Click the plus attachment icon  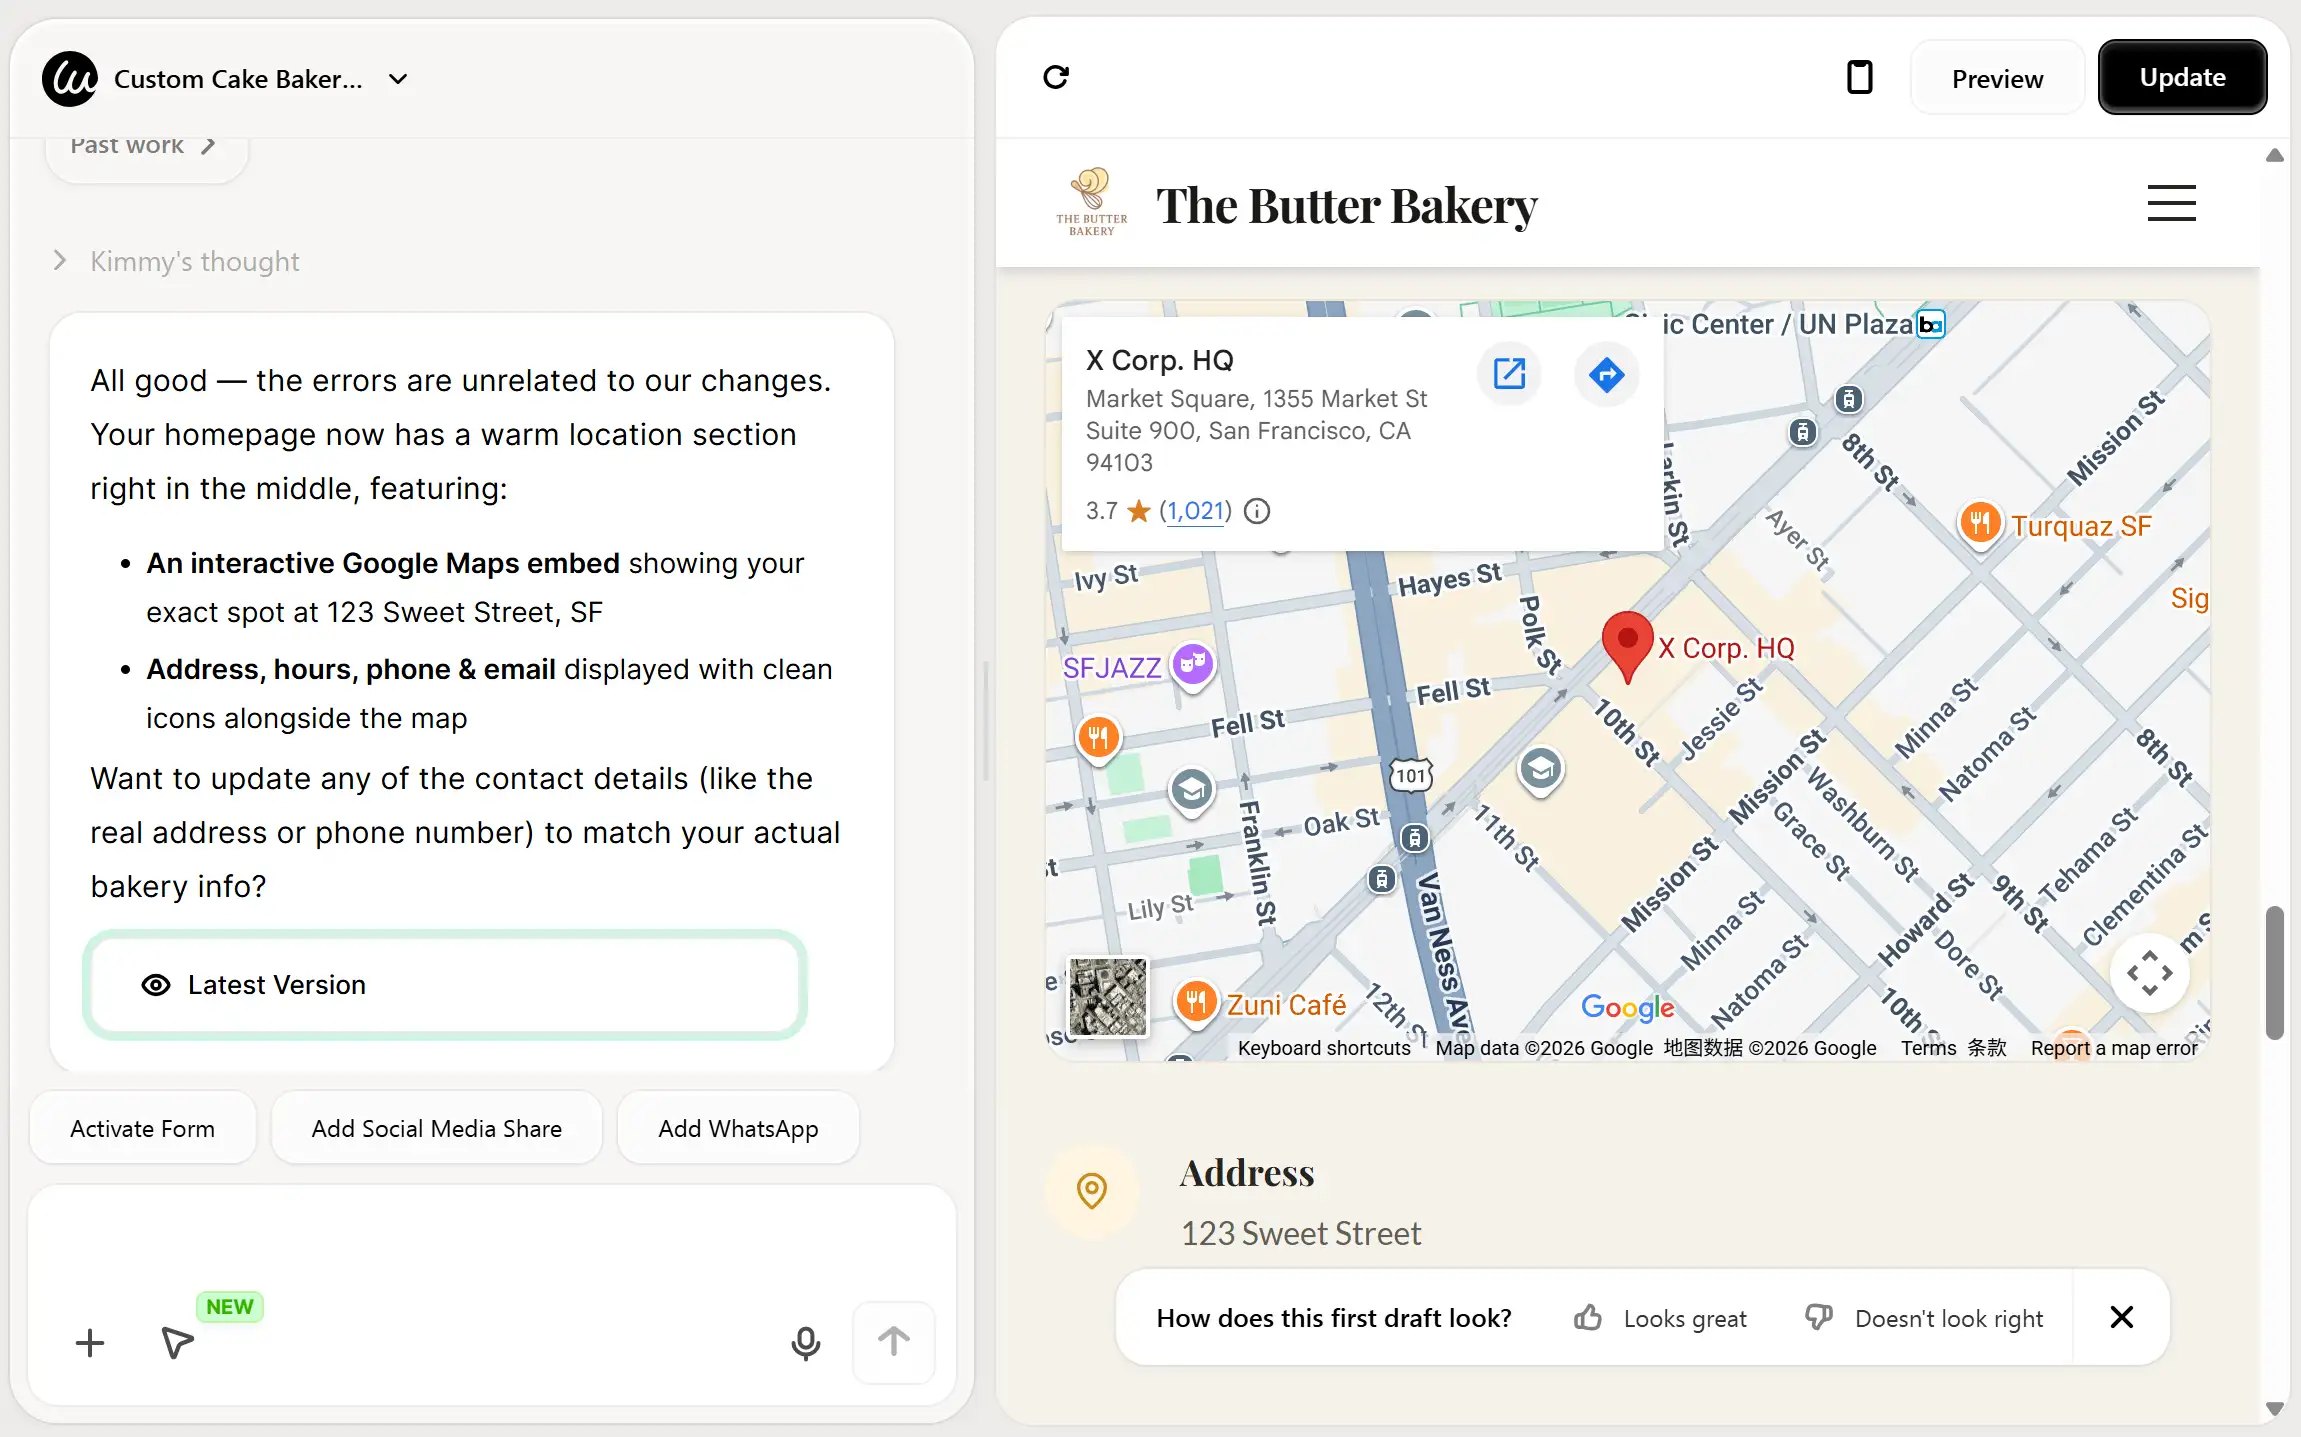coord(90,1342)
